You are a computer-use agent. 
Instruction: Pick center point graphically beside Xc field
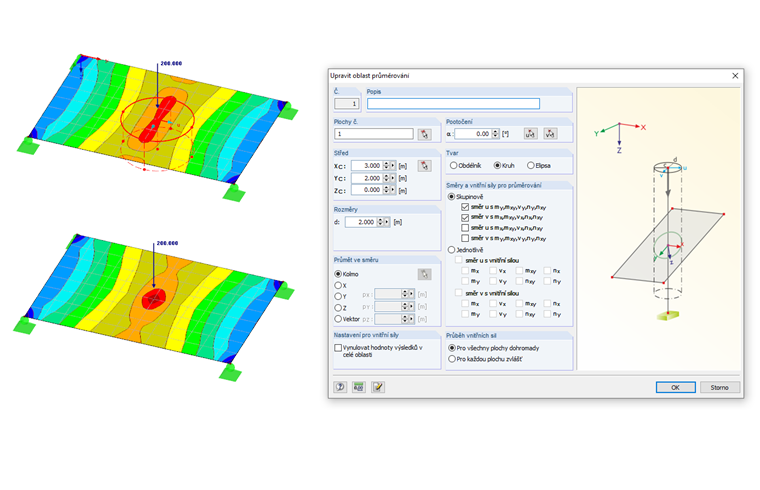(x=425, y=166)
